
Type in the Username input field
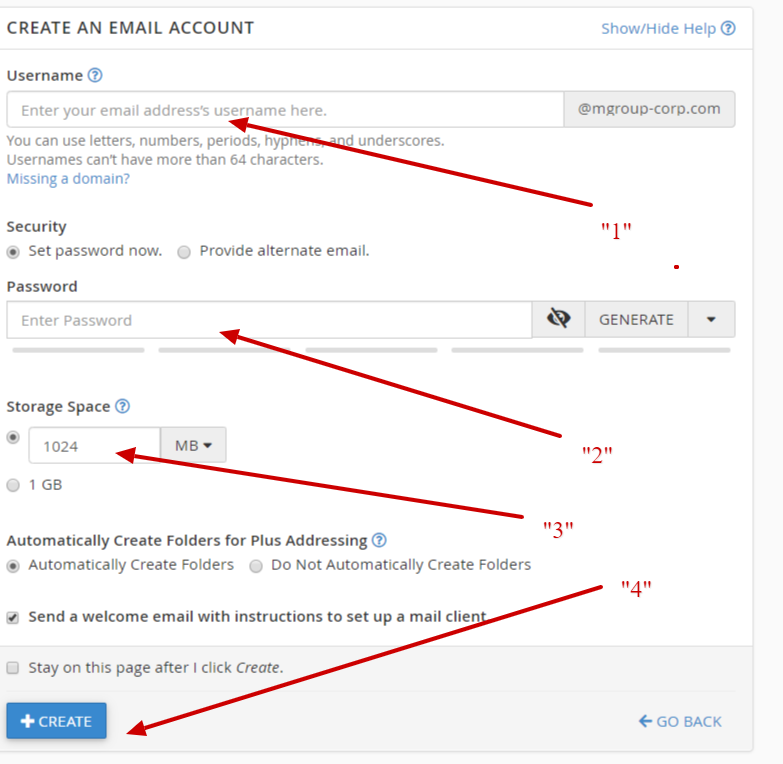pyautogui.click(x=285, y=110)
